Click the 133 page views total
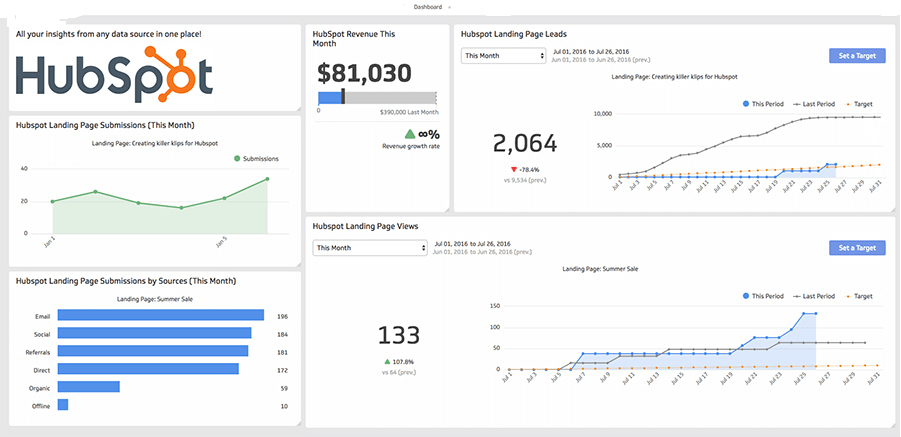The height and width of the screenshot is (437, 901). click(399, 335)
